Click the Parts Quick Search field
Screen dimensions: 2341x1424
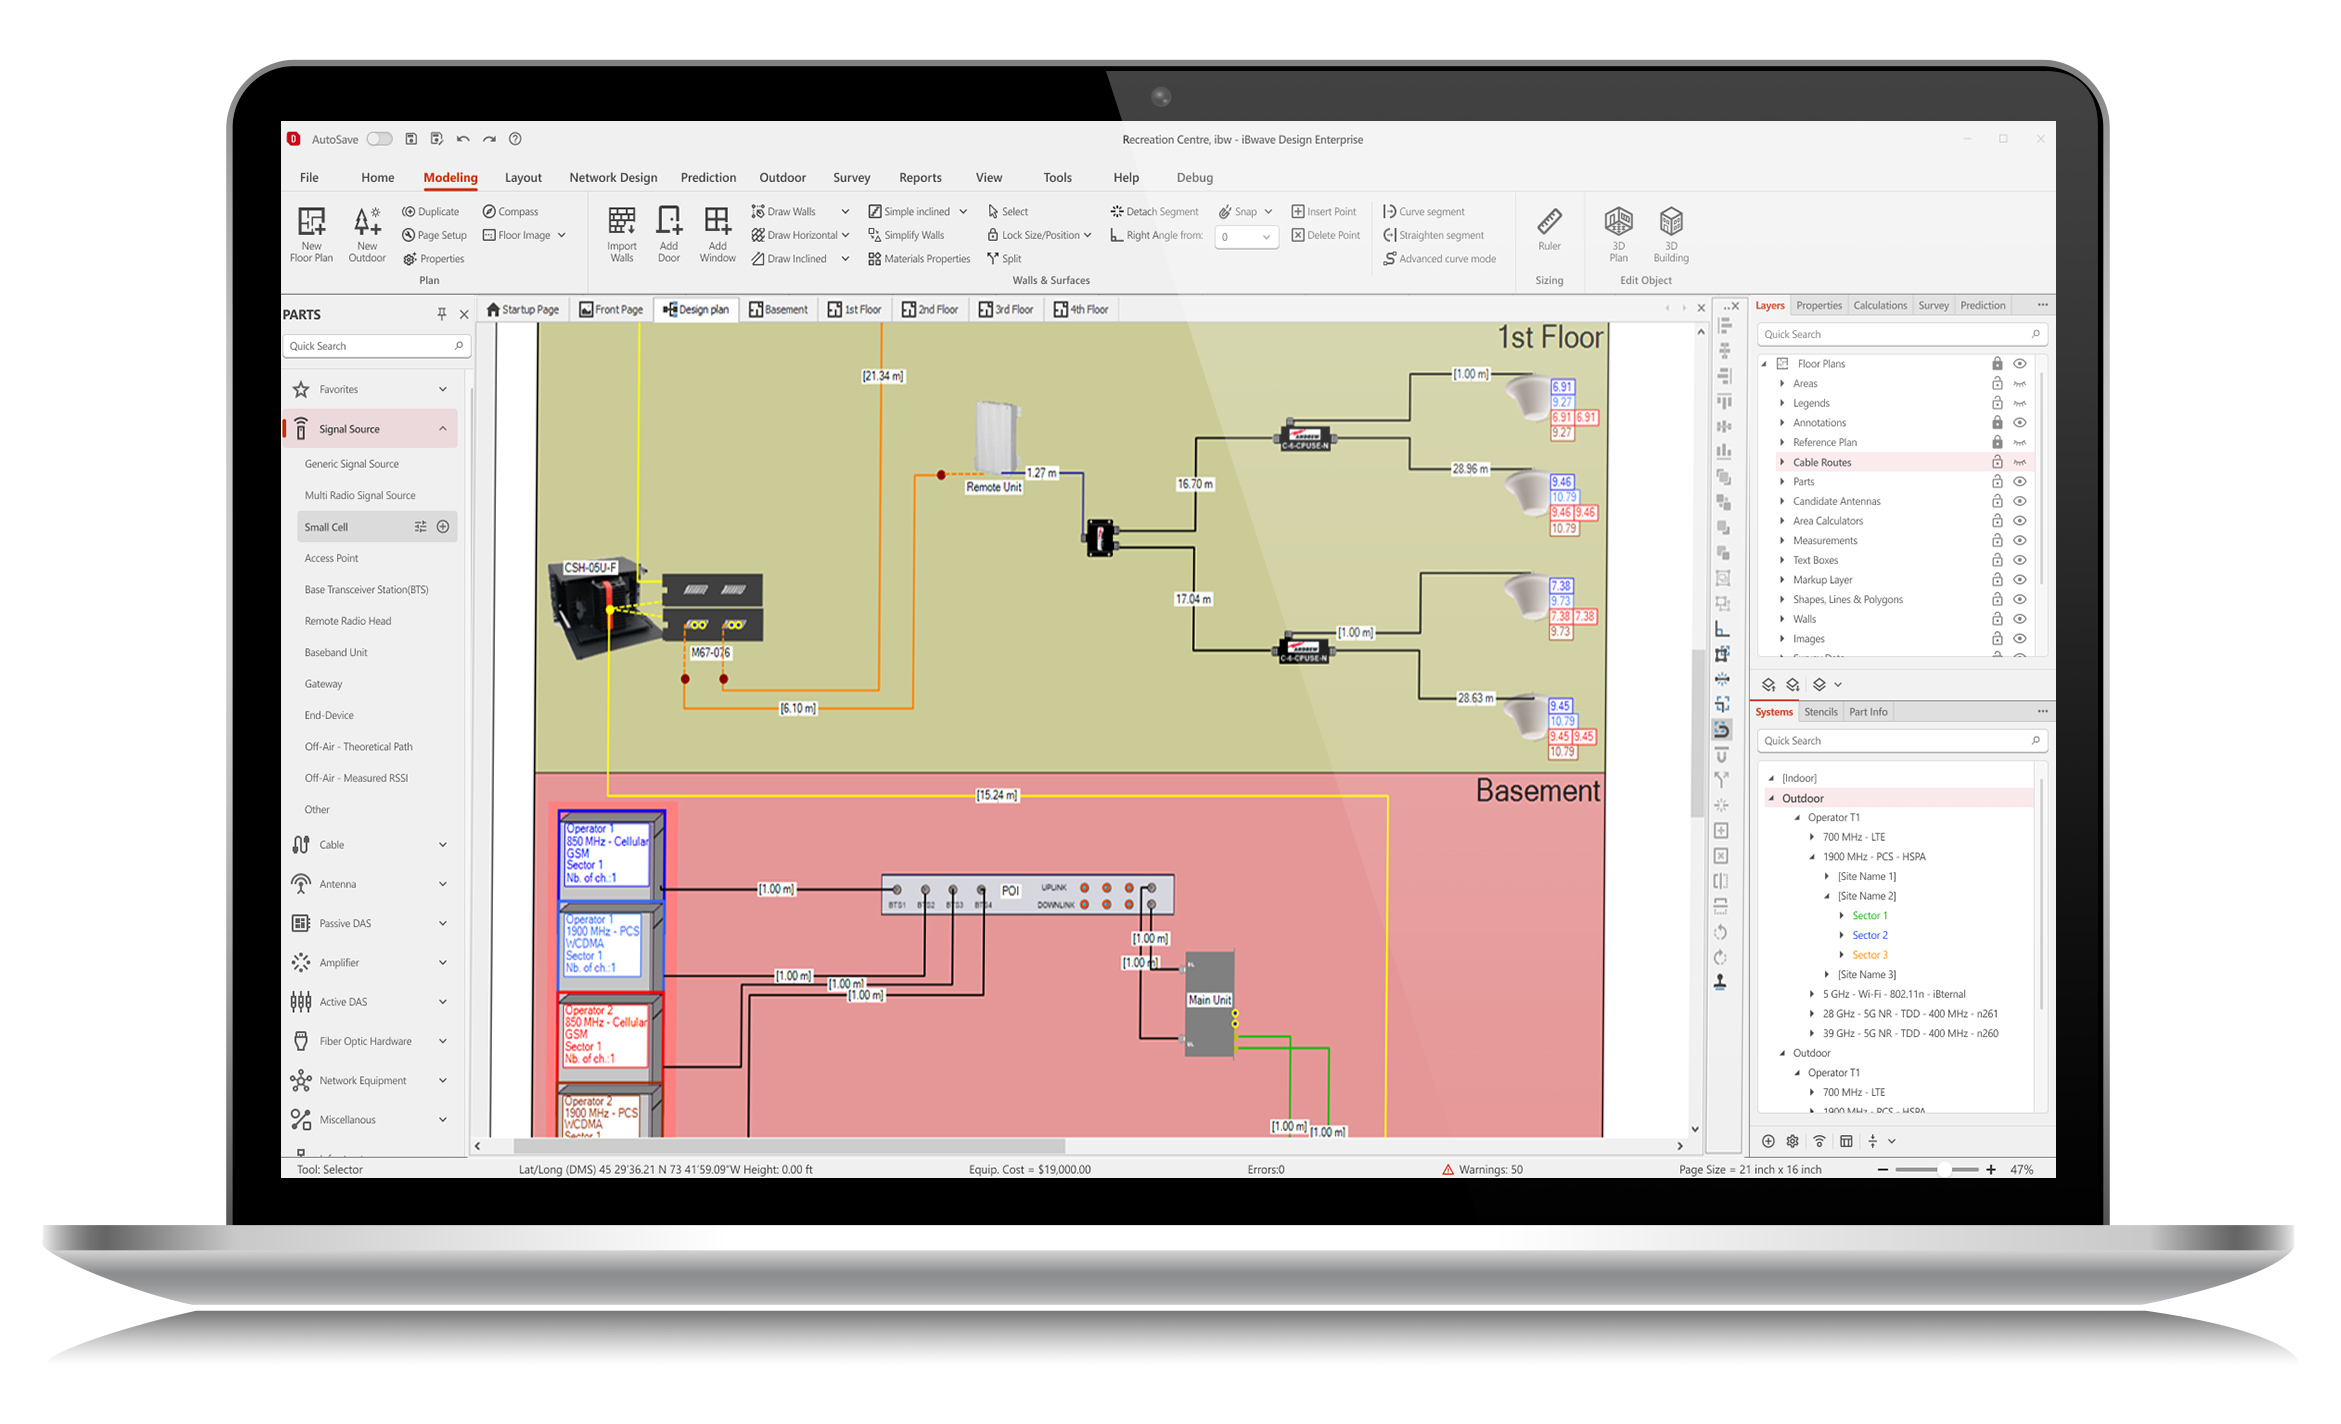pos(369,346)
